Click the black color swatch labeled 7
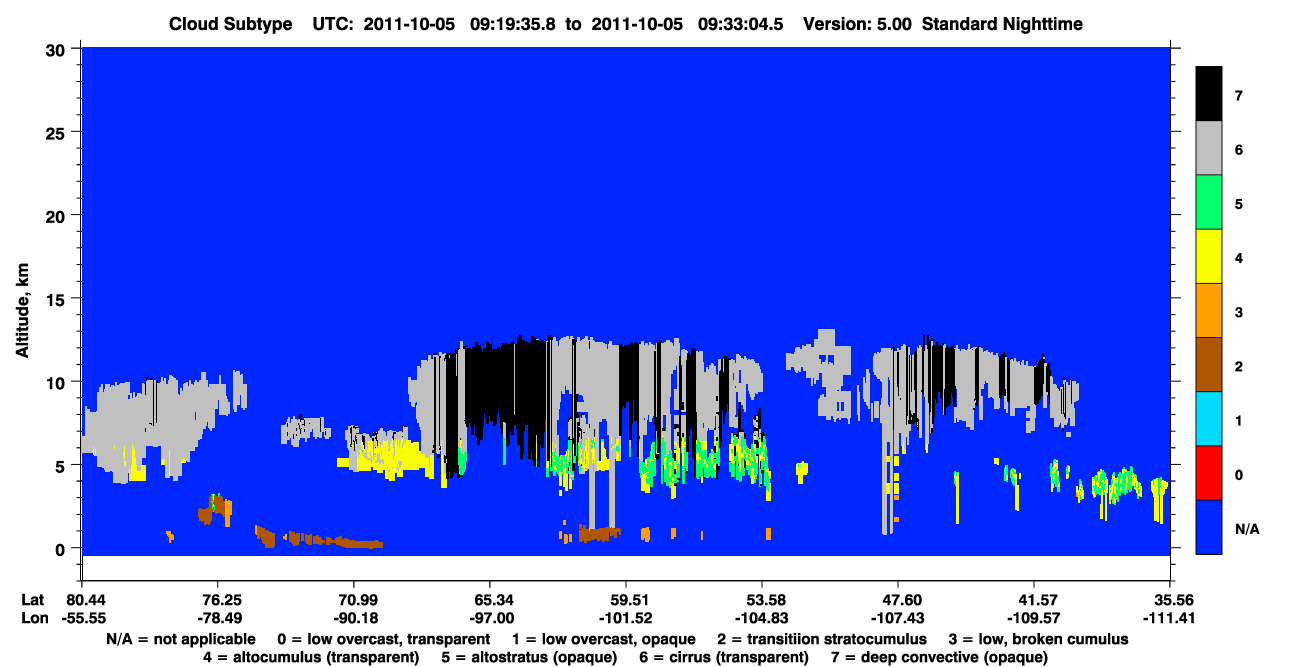The image size is (1300, 667). (1209, 94)
